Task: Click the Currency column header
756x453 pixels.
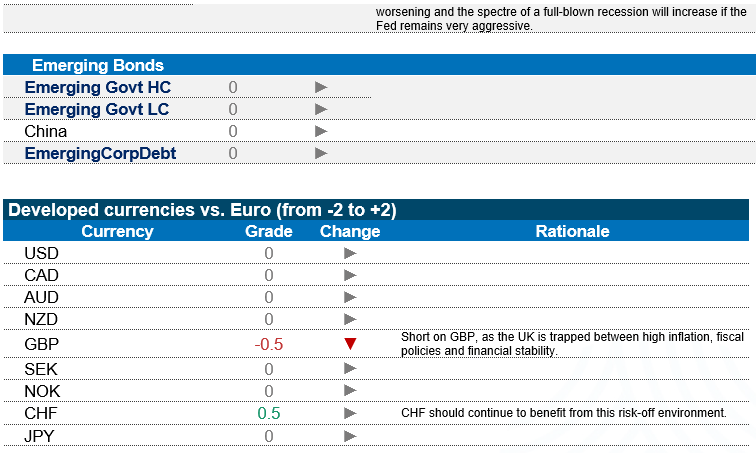Action: tap(117, 231)
